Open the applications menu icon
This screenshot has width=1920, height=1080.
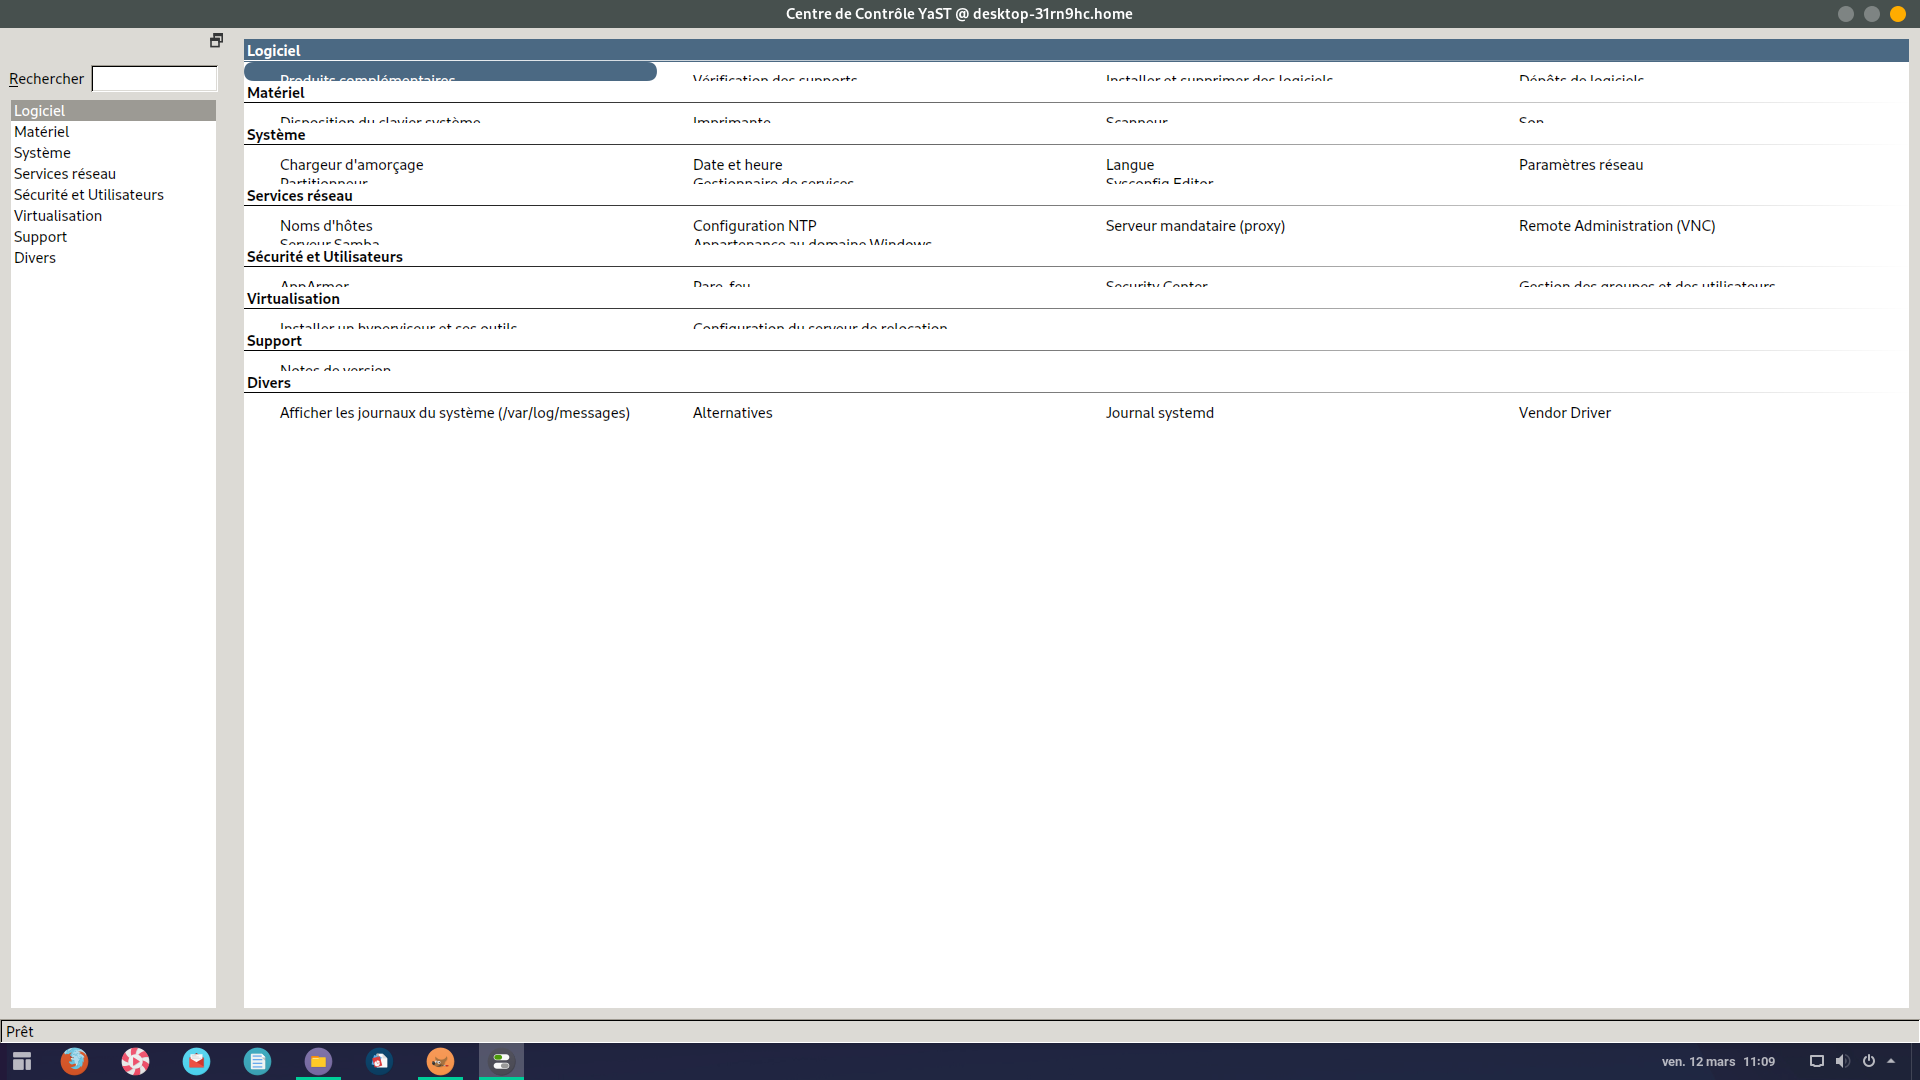[x=22, y=1061]
